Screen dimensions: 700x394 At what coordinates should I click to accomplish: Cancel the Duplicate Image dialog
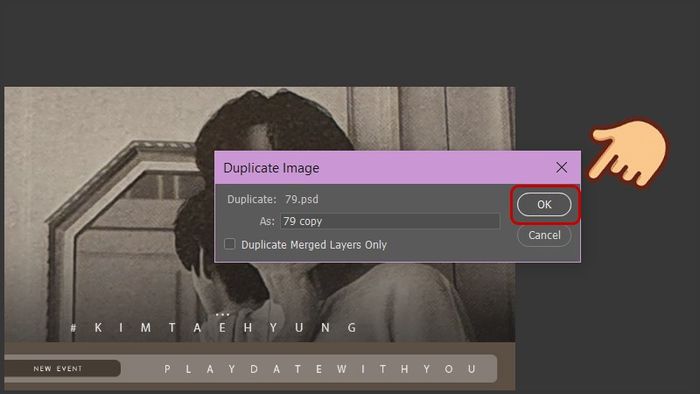(x=544, y=235)
